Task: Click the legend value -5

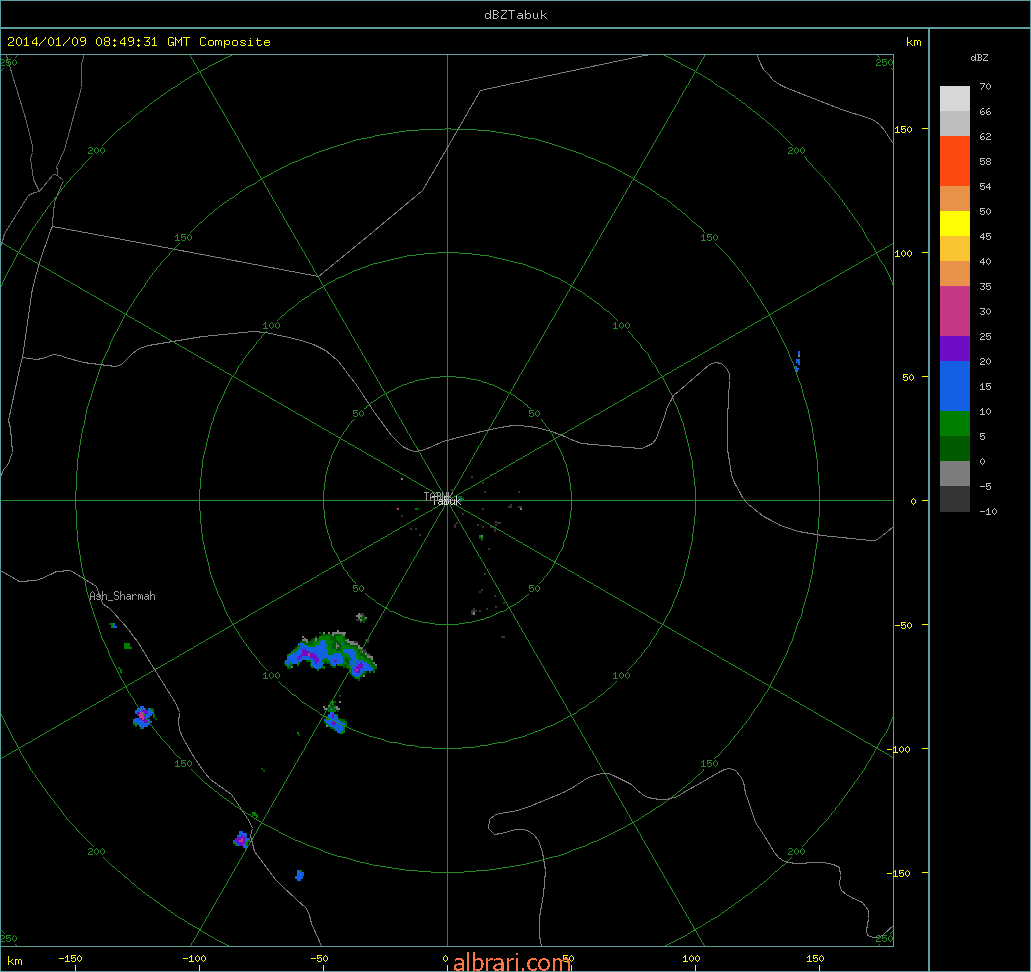Action: [985, 486]
